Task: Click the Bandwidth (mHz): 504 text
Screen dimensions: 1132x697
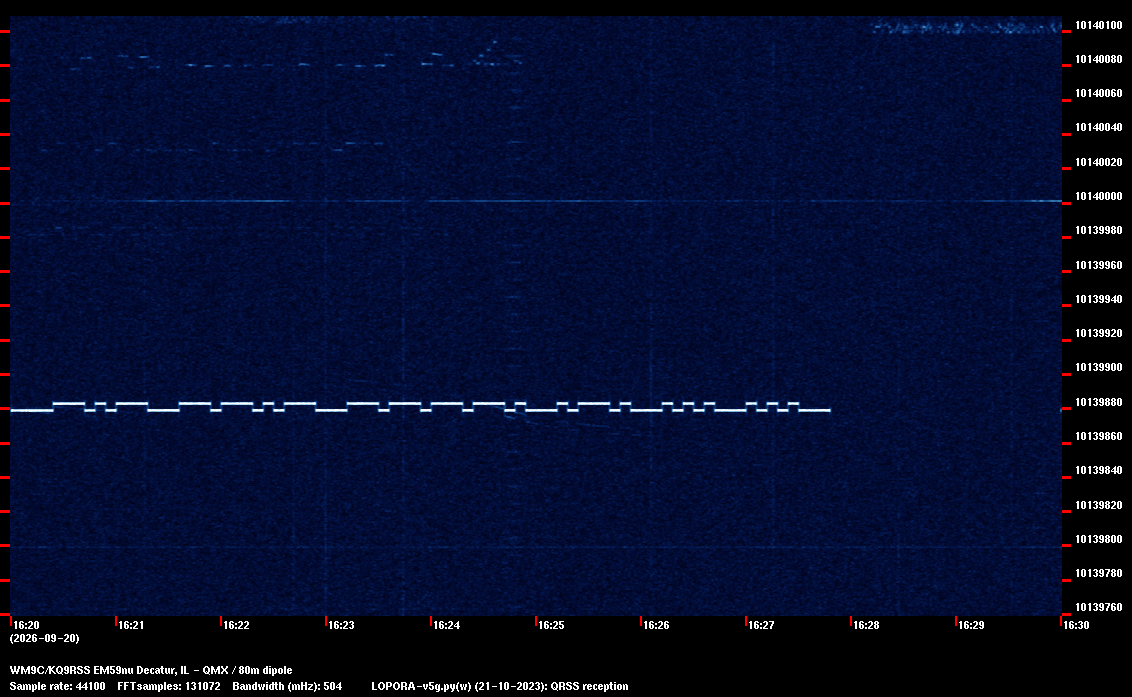Action: 287,686
